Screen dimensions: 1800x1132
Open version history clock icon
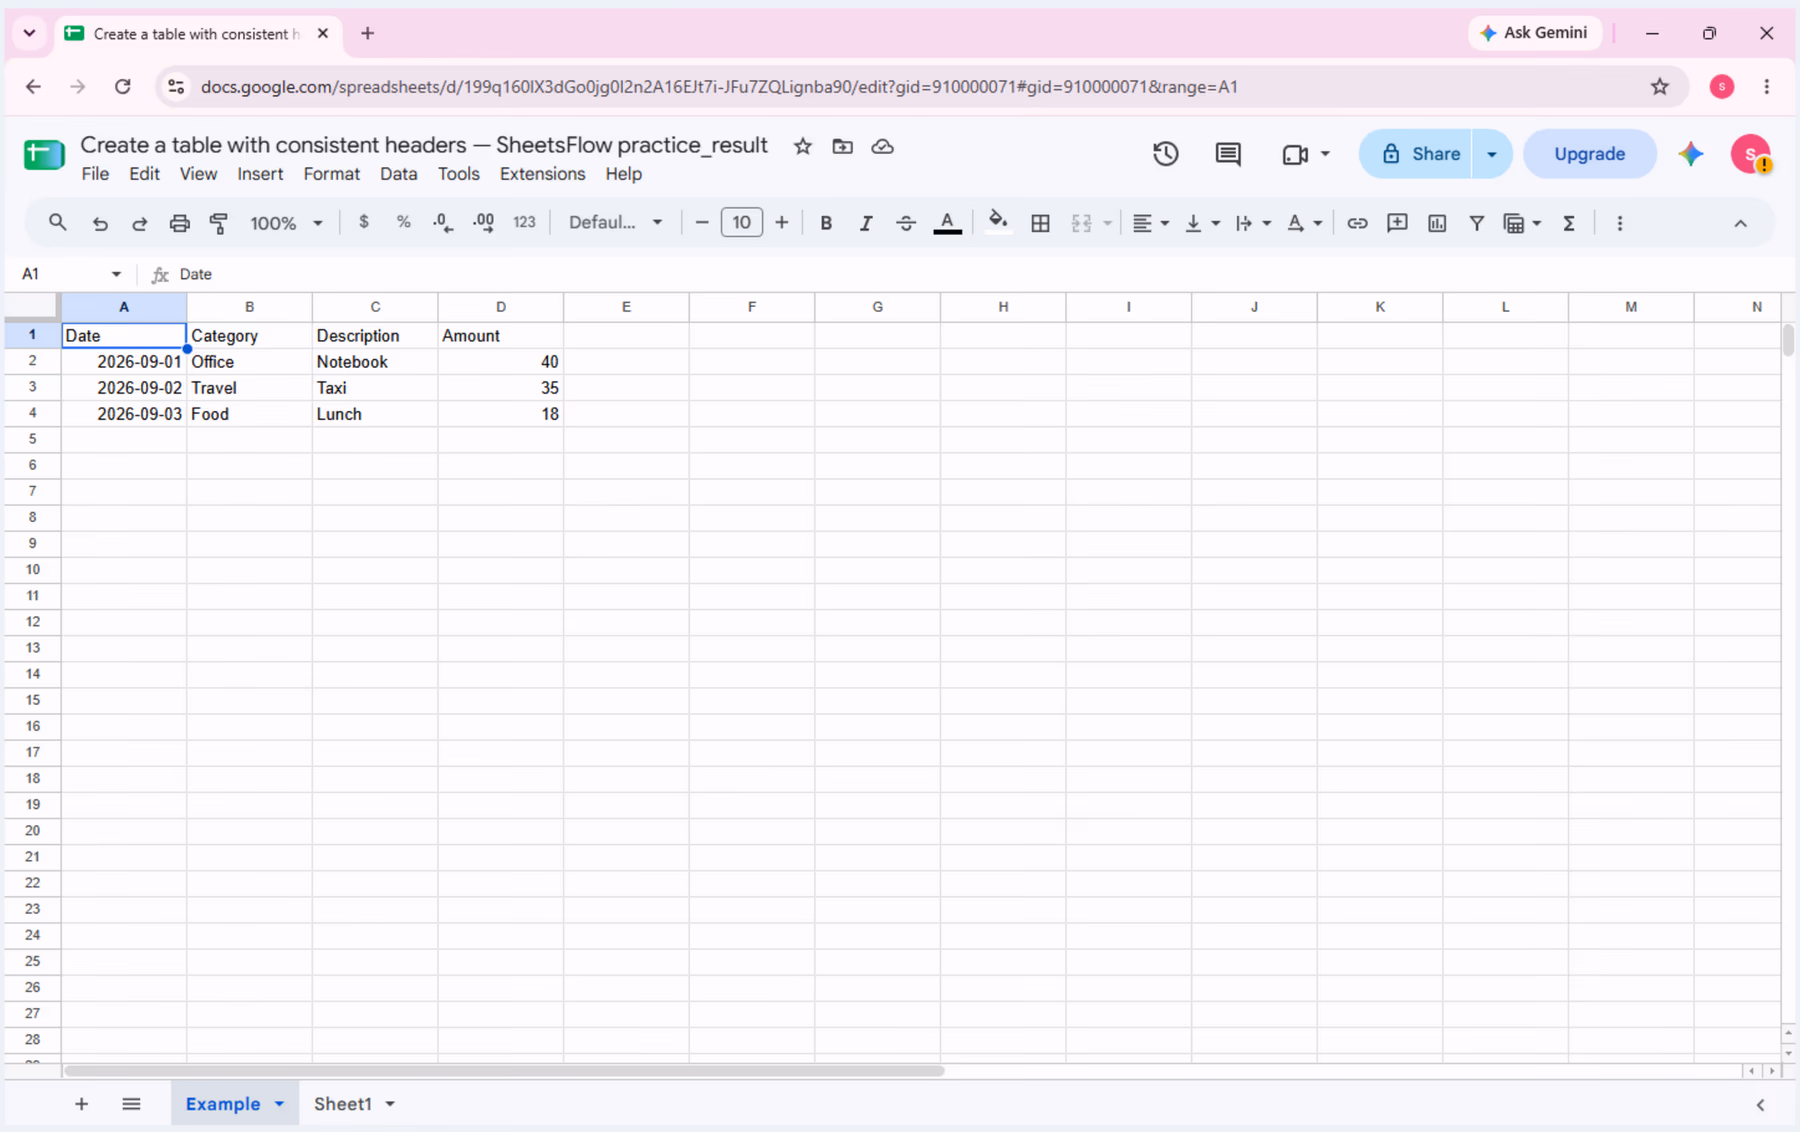pos(1165,154)
